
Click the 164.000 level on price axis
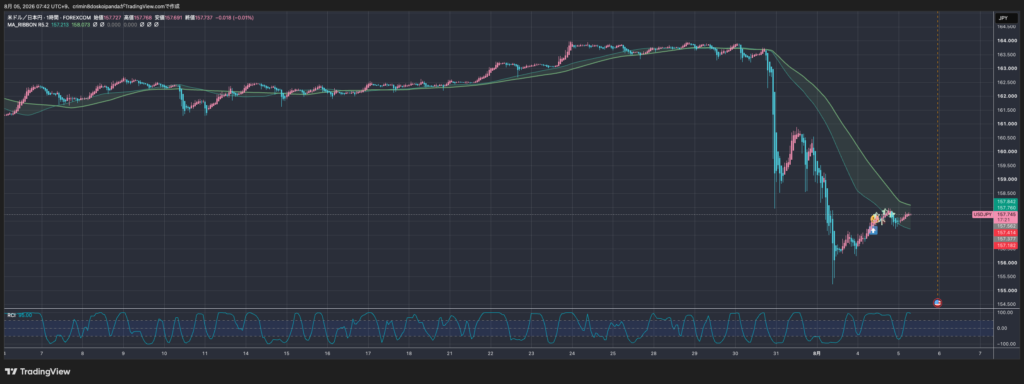pyautogui.click(x=1005, y=40)
